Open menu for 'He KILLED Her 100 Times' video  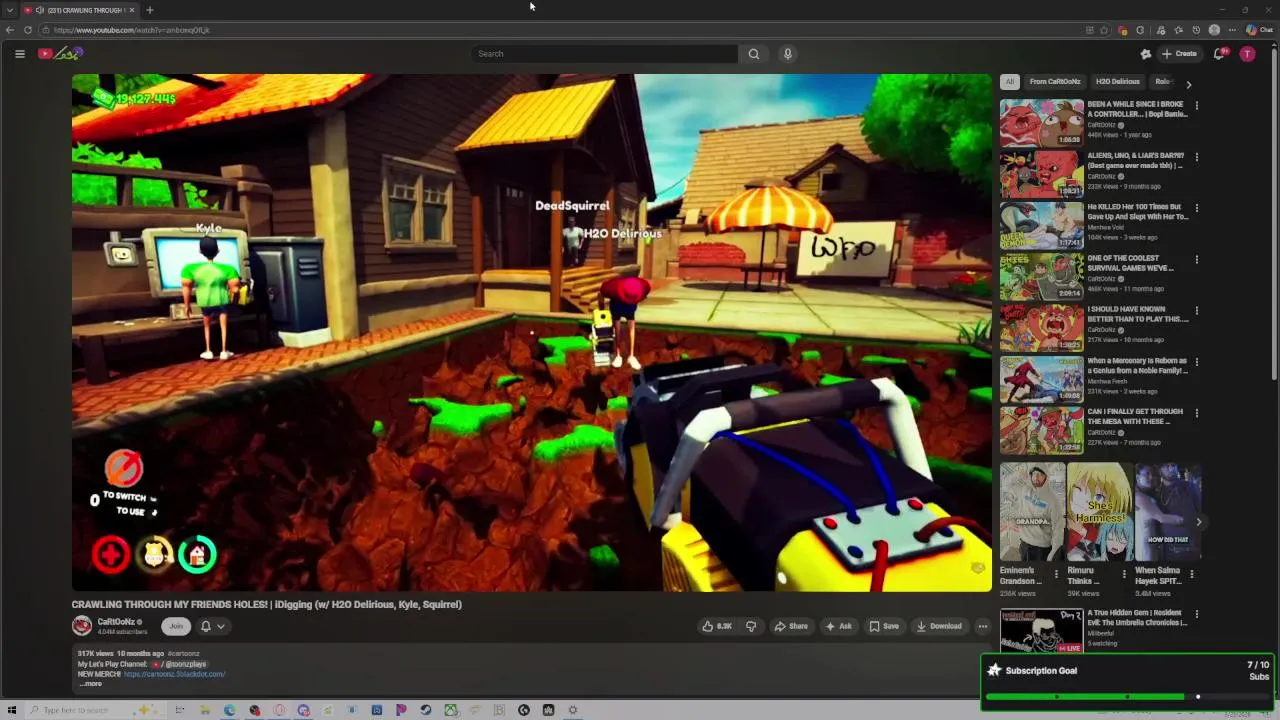1197,208
